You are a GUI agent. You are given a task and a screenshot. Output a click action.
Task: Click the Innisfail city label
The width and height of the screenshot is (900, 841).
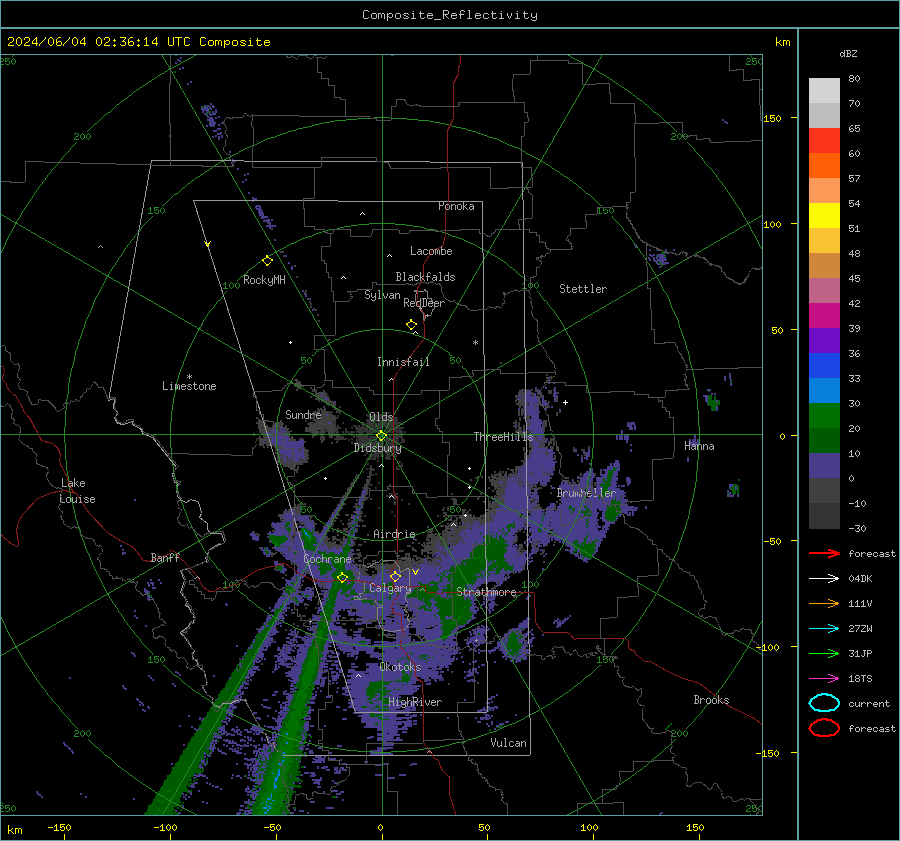pyautogui.click(x=403, y=362)
